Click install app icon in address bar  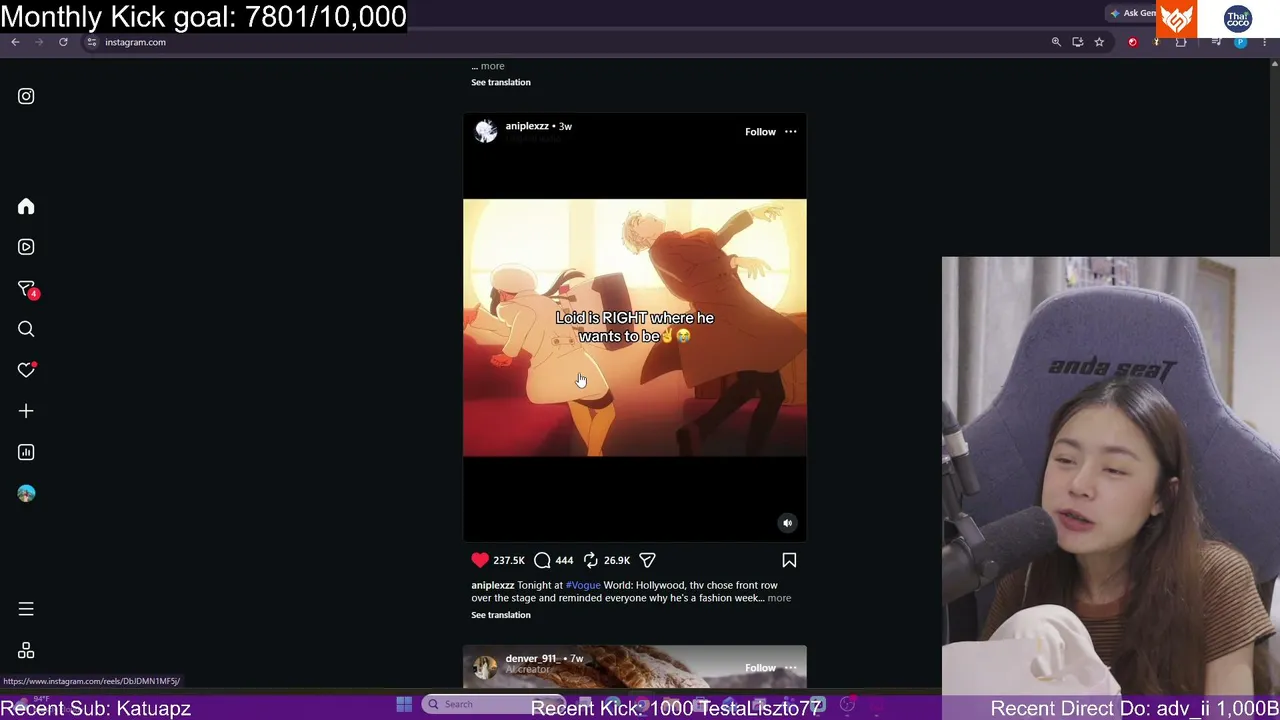(1077, 42)
